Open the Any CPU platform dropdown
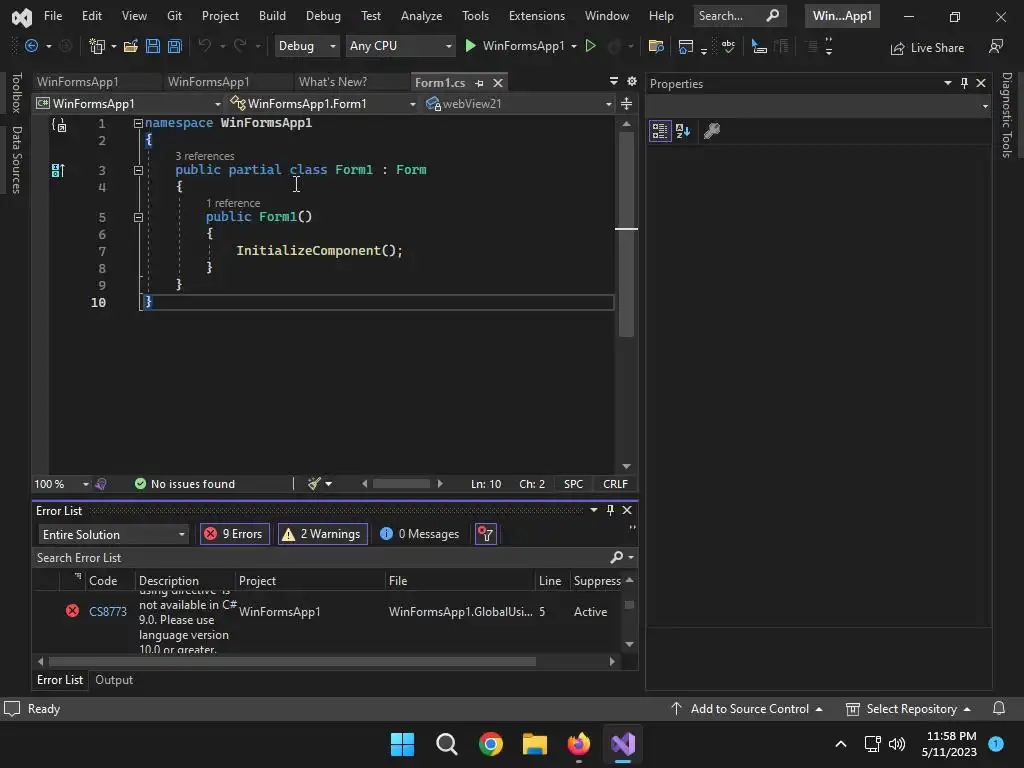Image resolution: width=1024 pixels, height=768 pixels. (400, 46)
